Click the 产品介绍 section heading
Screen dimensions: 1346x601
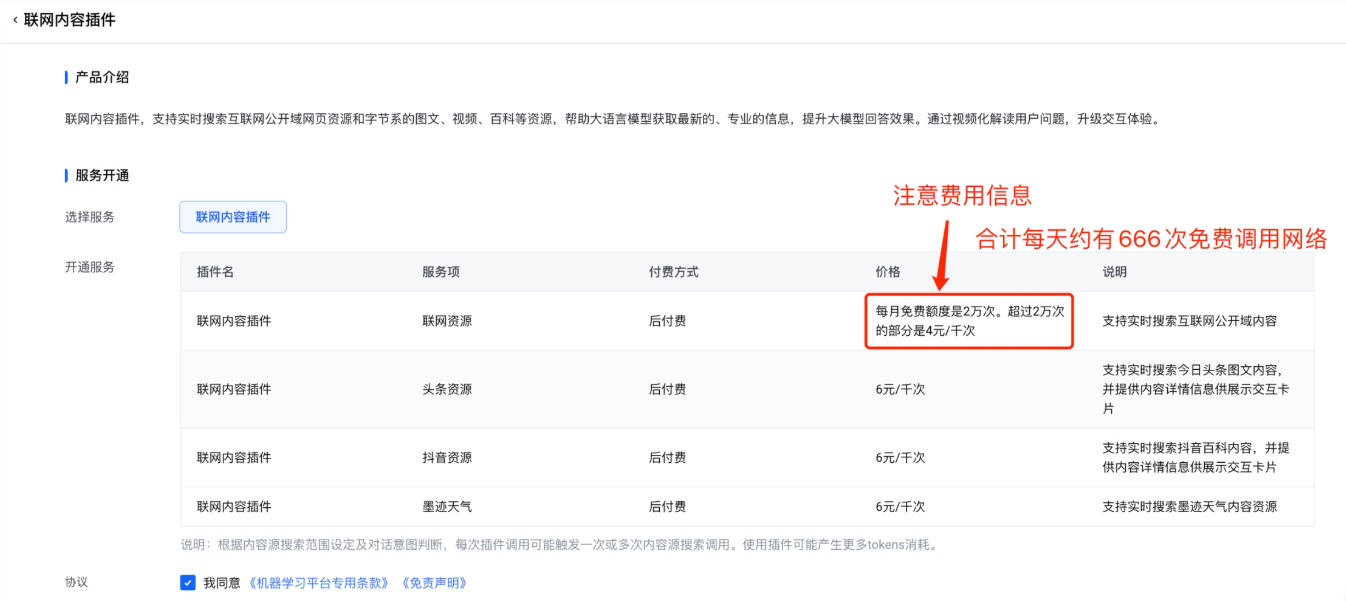click(x=102, y=77)
